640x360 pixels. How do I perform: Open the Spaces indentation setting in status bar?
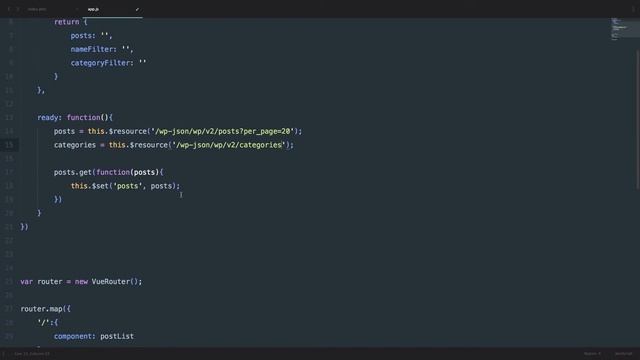[x=592, y=353]
